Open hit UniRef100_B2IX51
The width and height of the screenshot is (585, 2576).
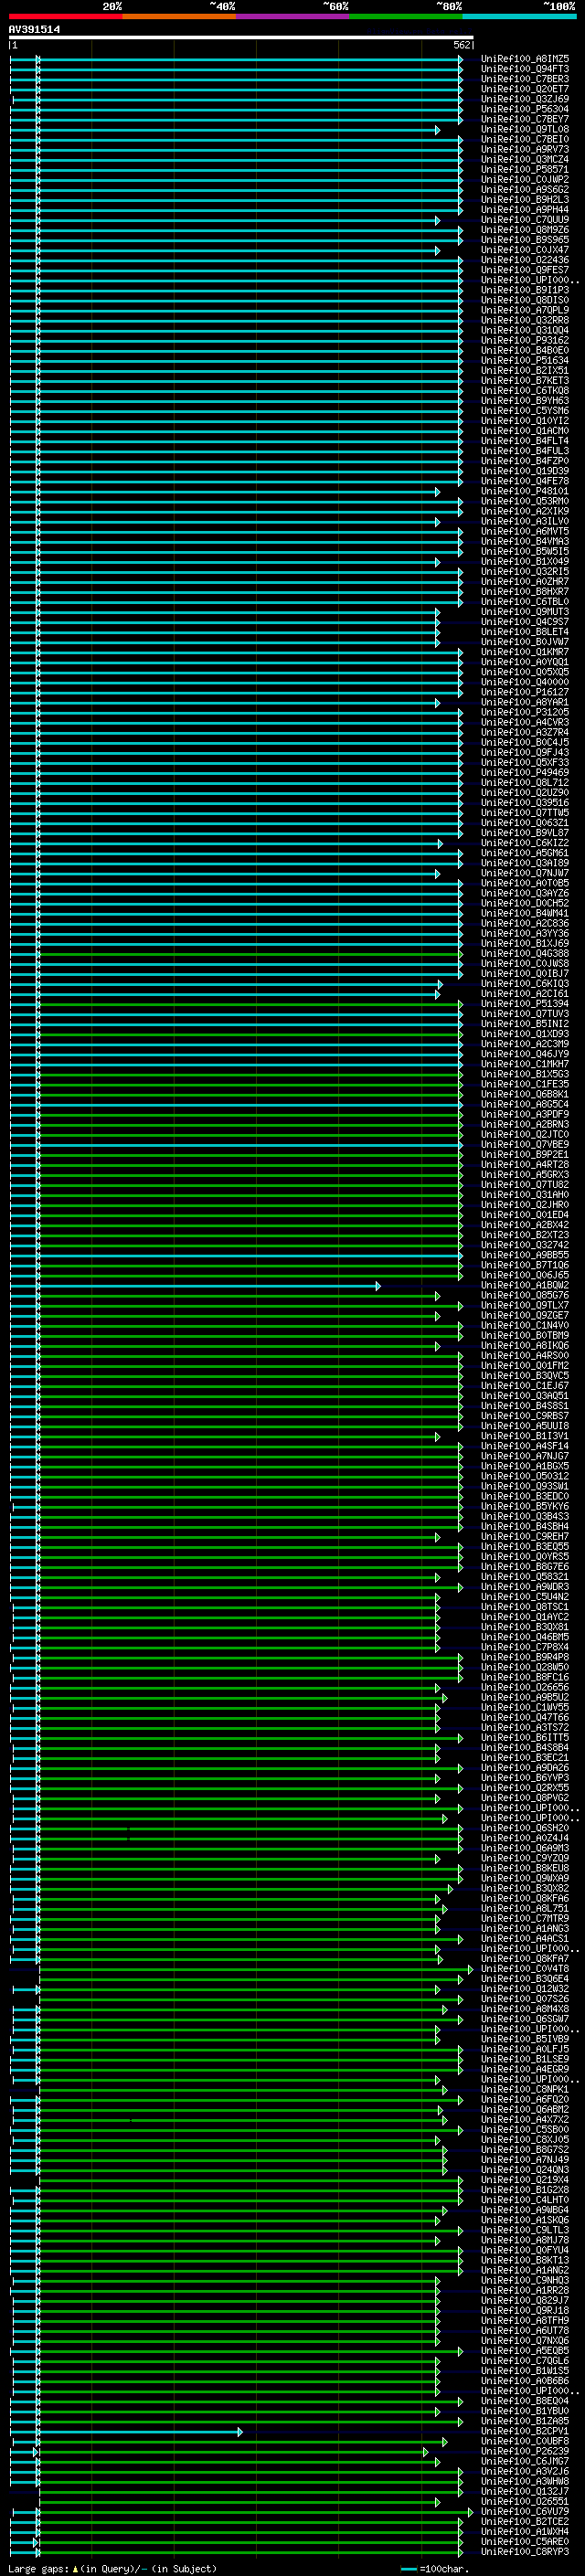pos(525,370)
